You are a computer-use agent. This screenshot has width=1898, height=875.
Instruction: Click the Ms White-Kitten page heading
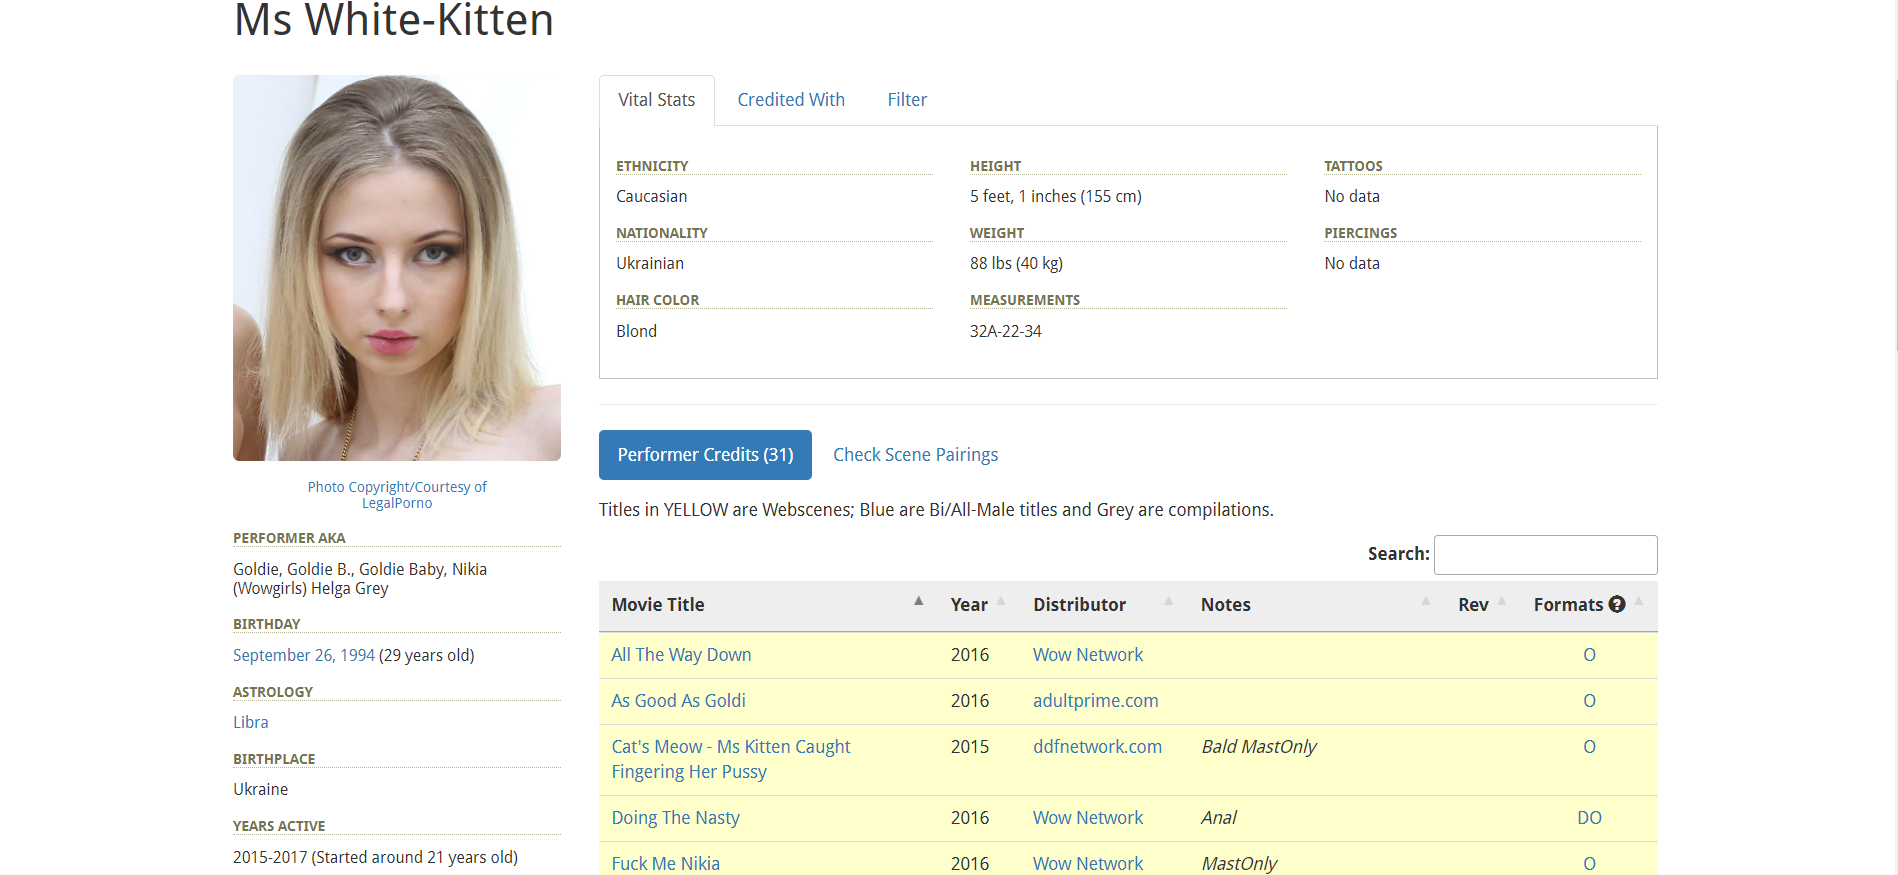click(394, 20)
